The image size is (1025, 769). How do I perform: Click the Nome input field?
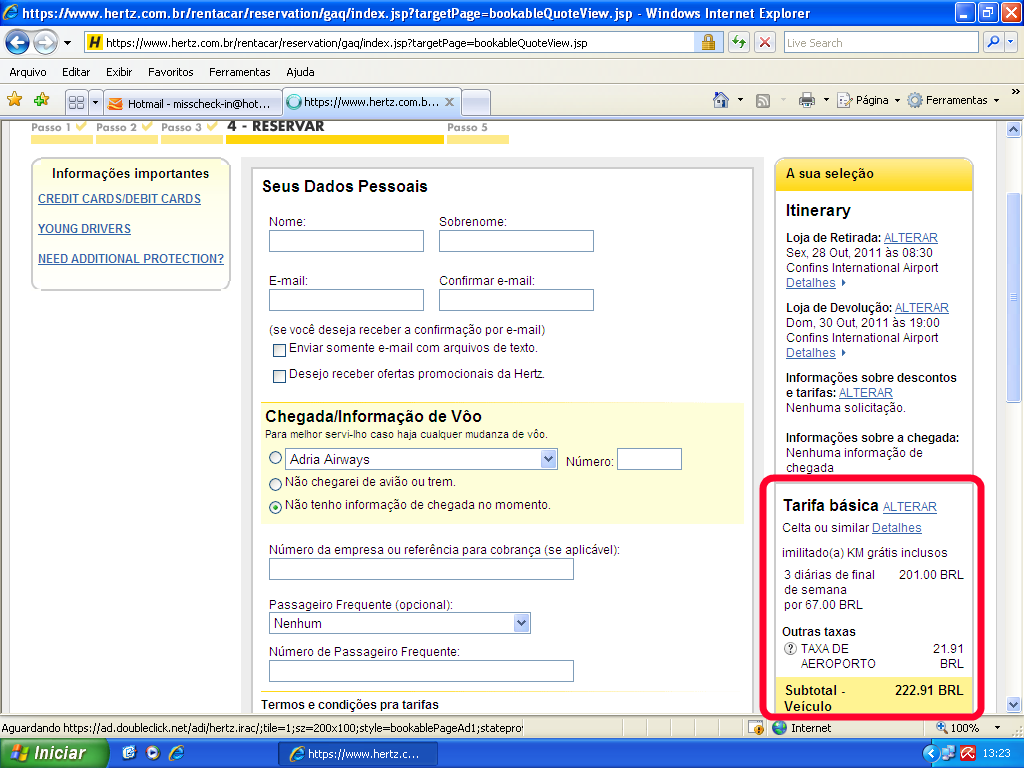click(x=346, y=241)
